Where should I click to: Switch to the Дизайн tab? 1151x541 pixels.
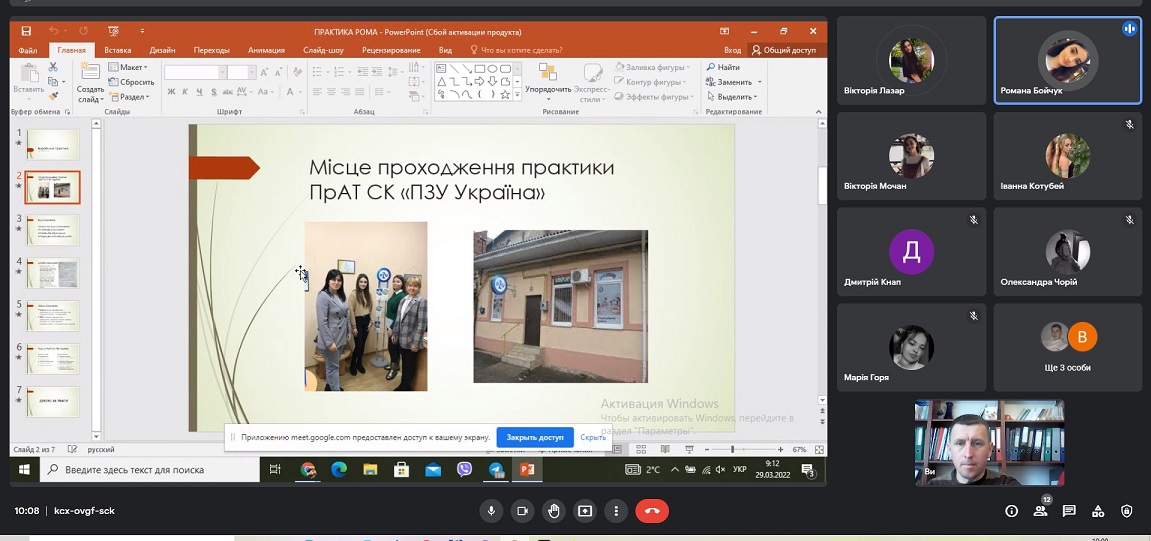point(162,51)
